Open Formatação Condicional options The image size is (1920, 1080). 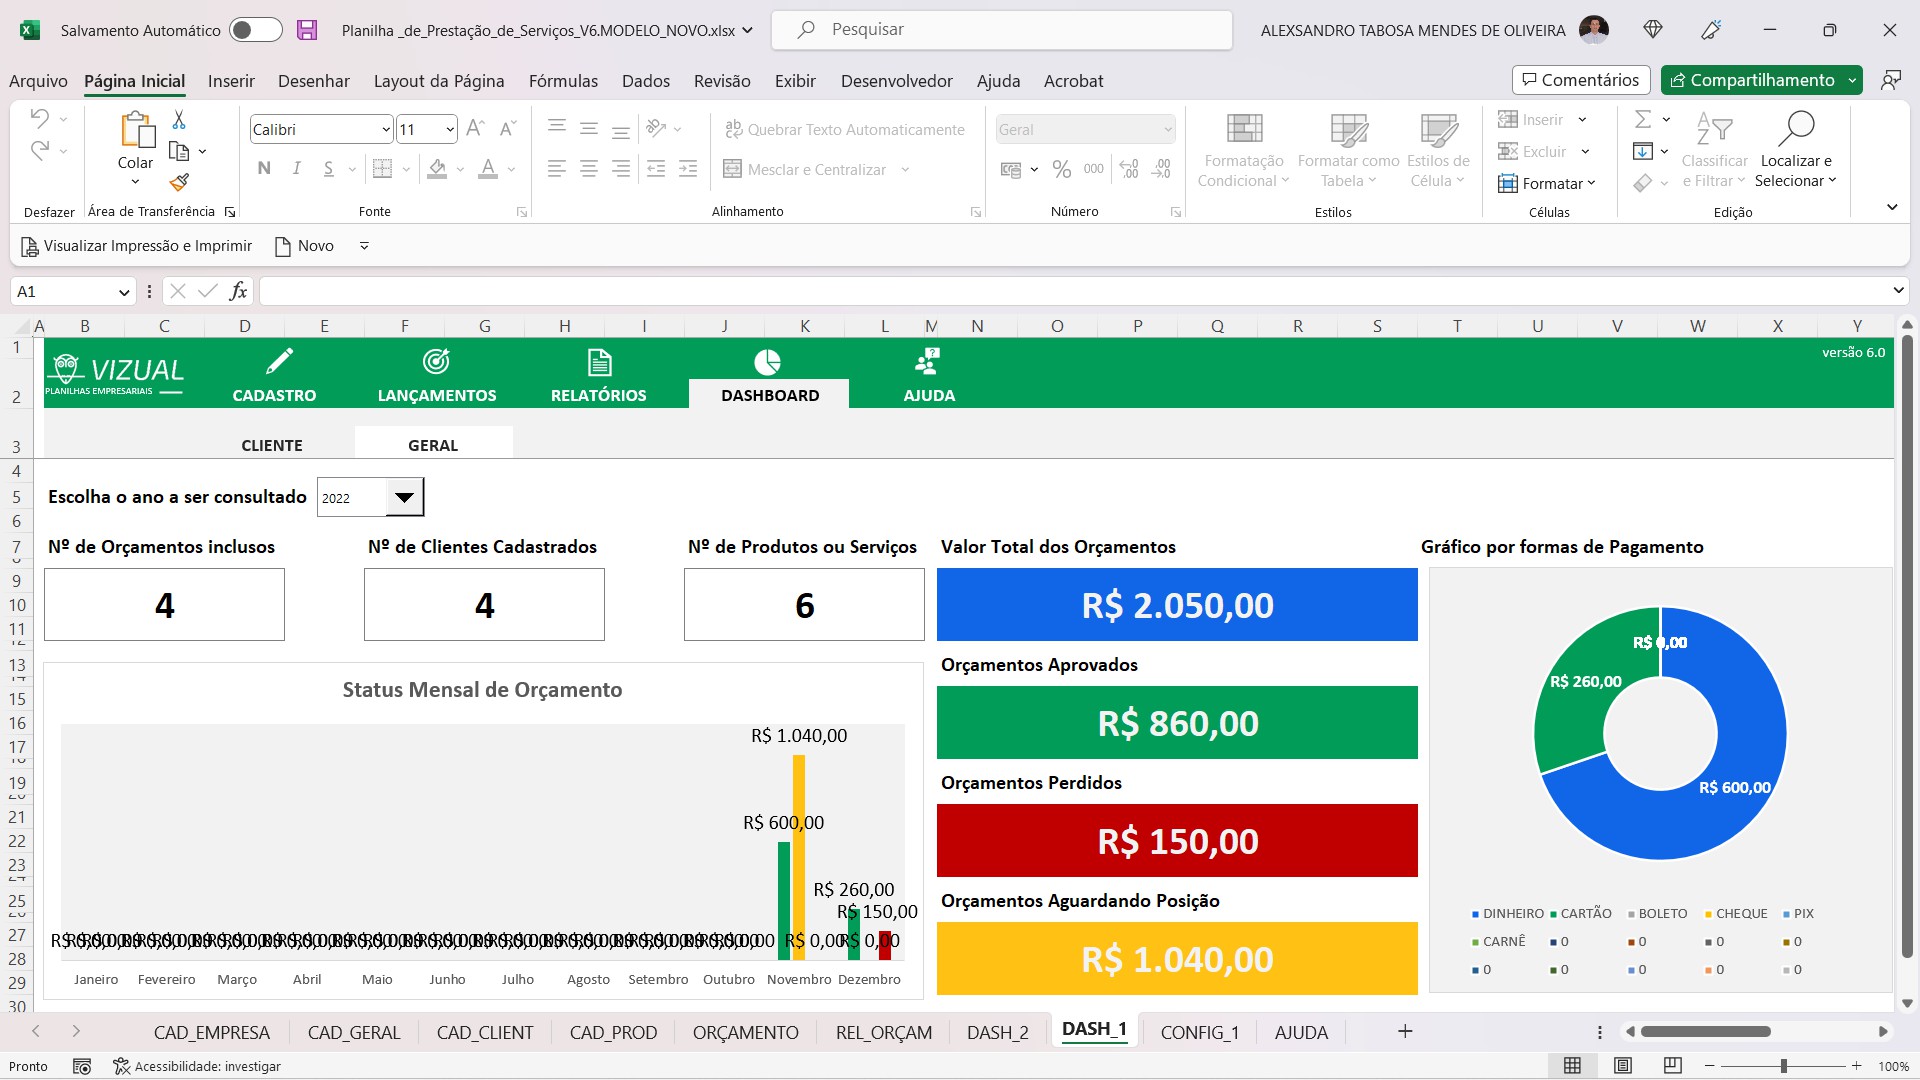pos(1243,148)
